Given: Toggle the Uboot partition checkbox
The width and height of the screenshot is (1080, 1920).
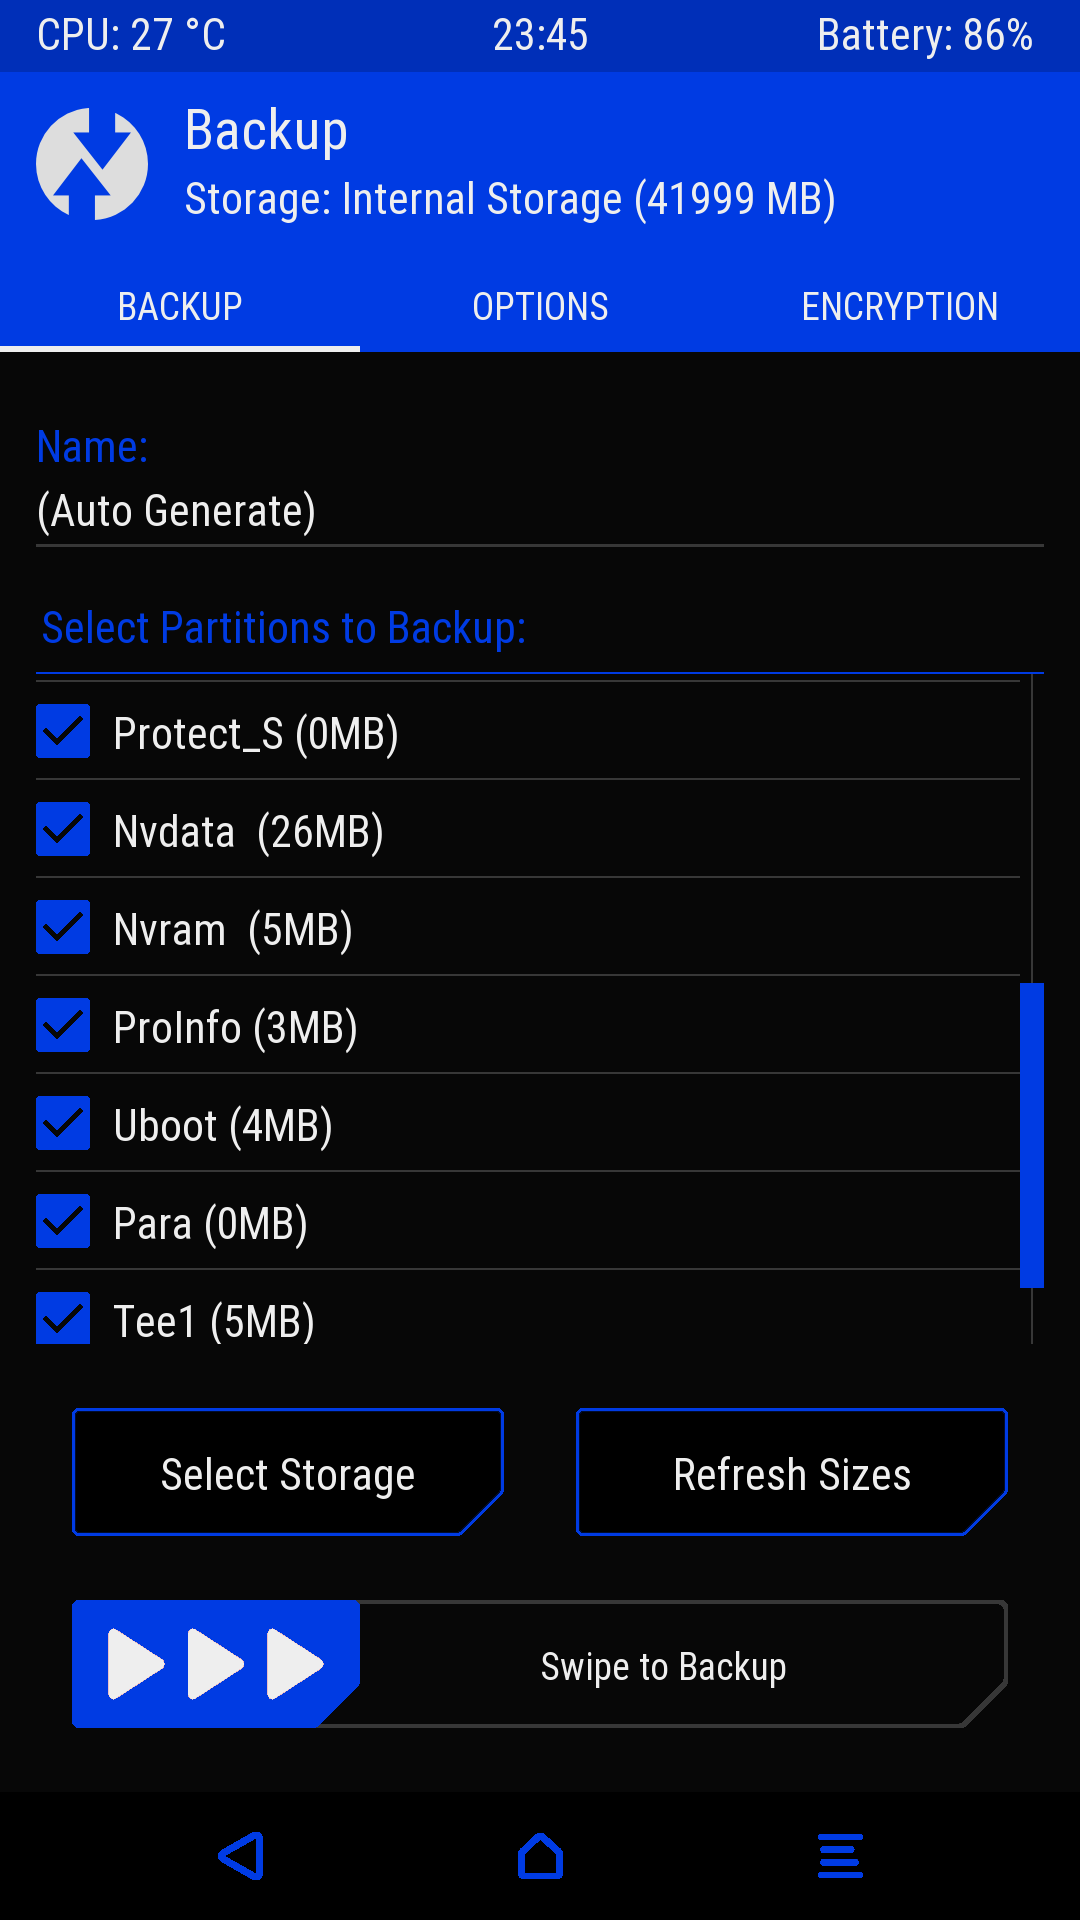Looking at the screenshot, I should [63, 1124].
